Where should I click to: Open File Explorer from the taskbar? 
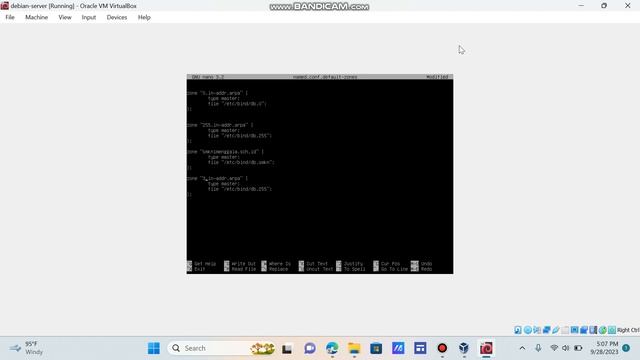(x=354, y=348)
